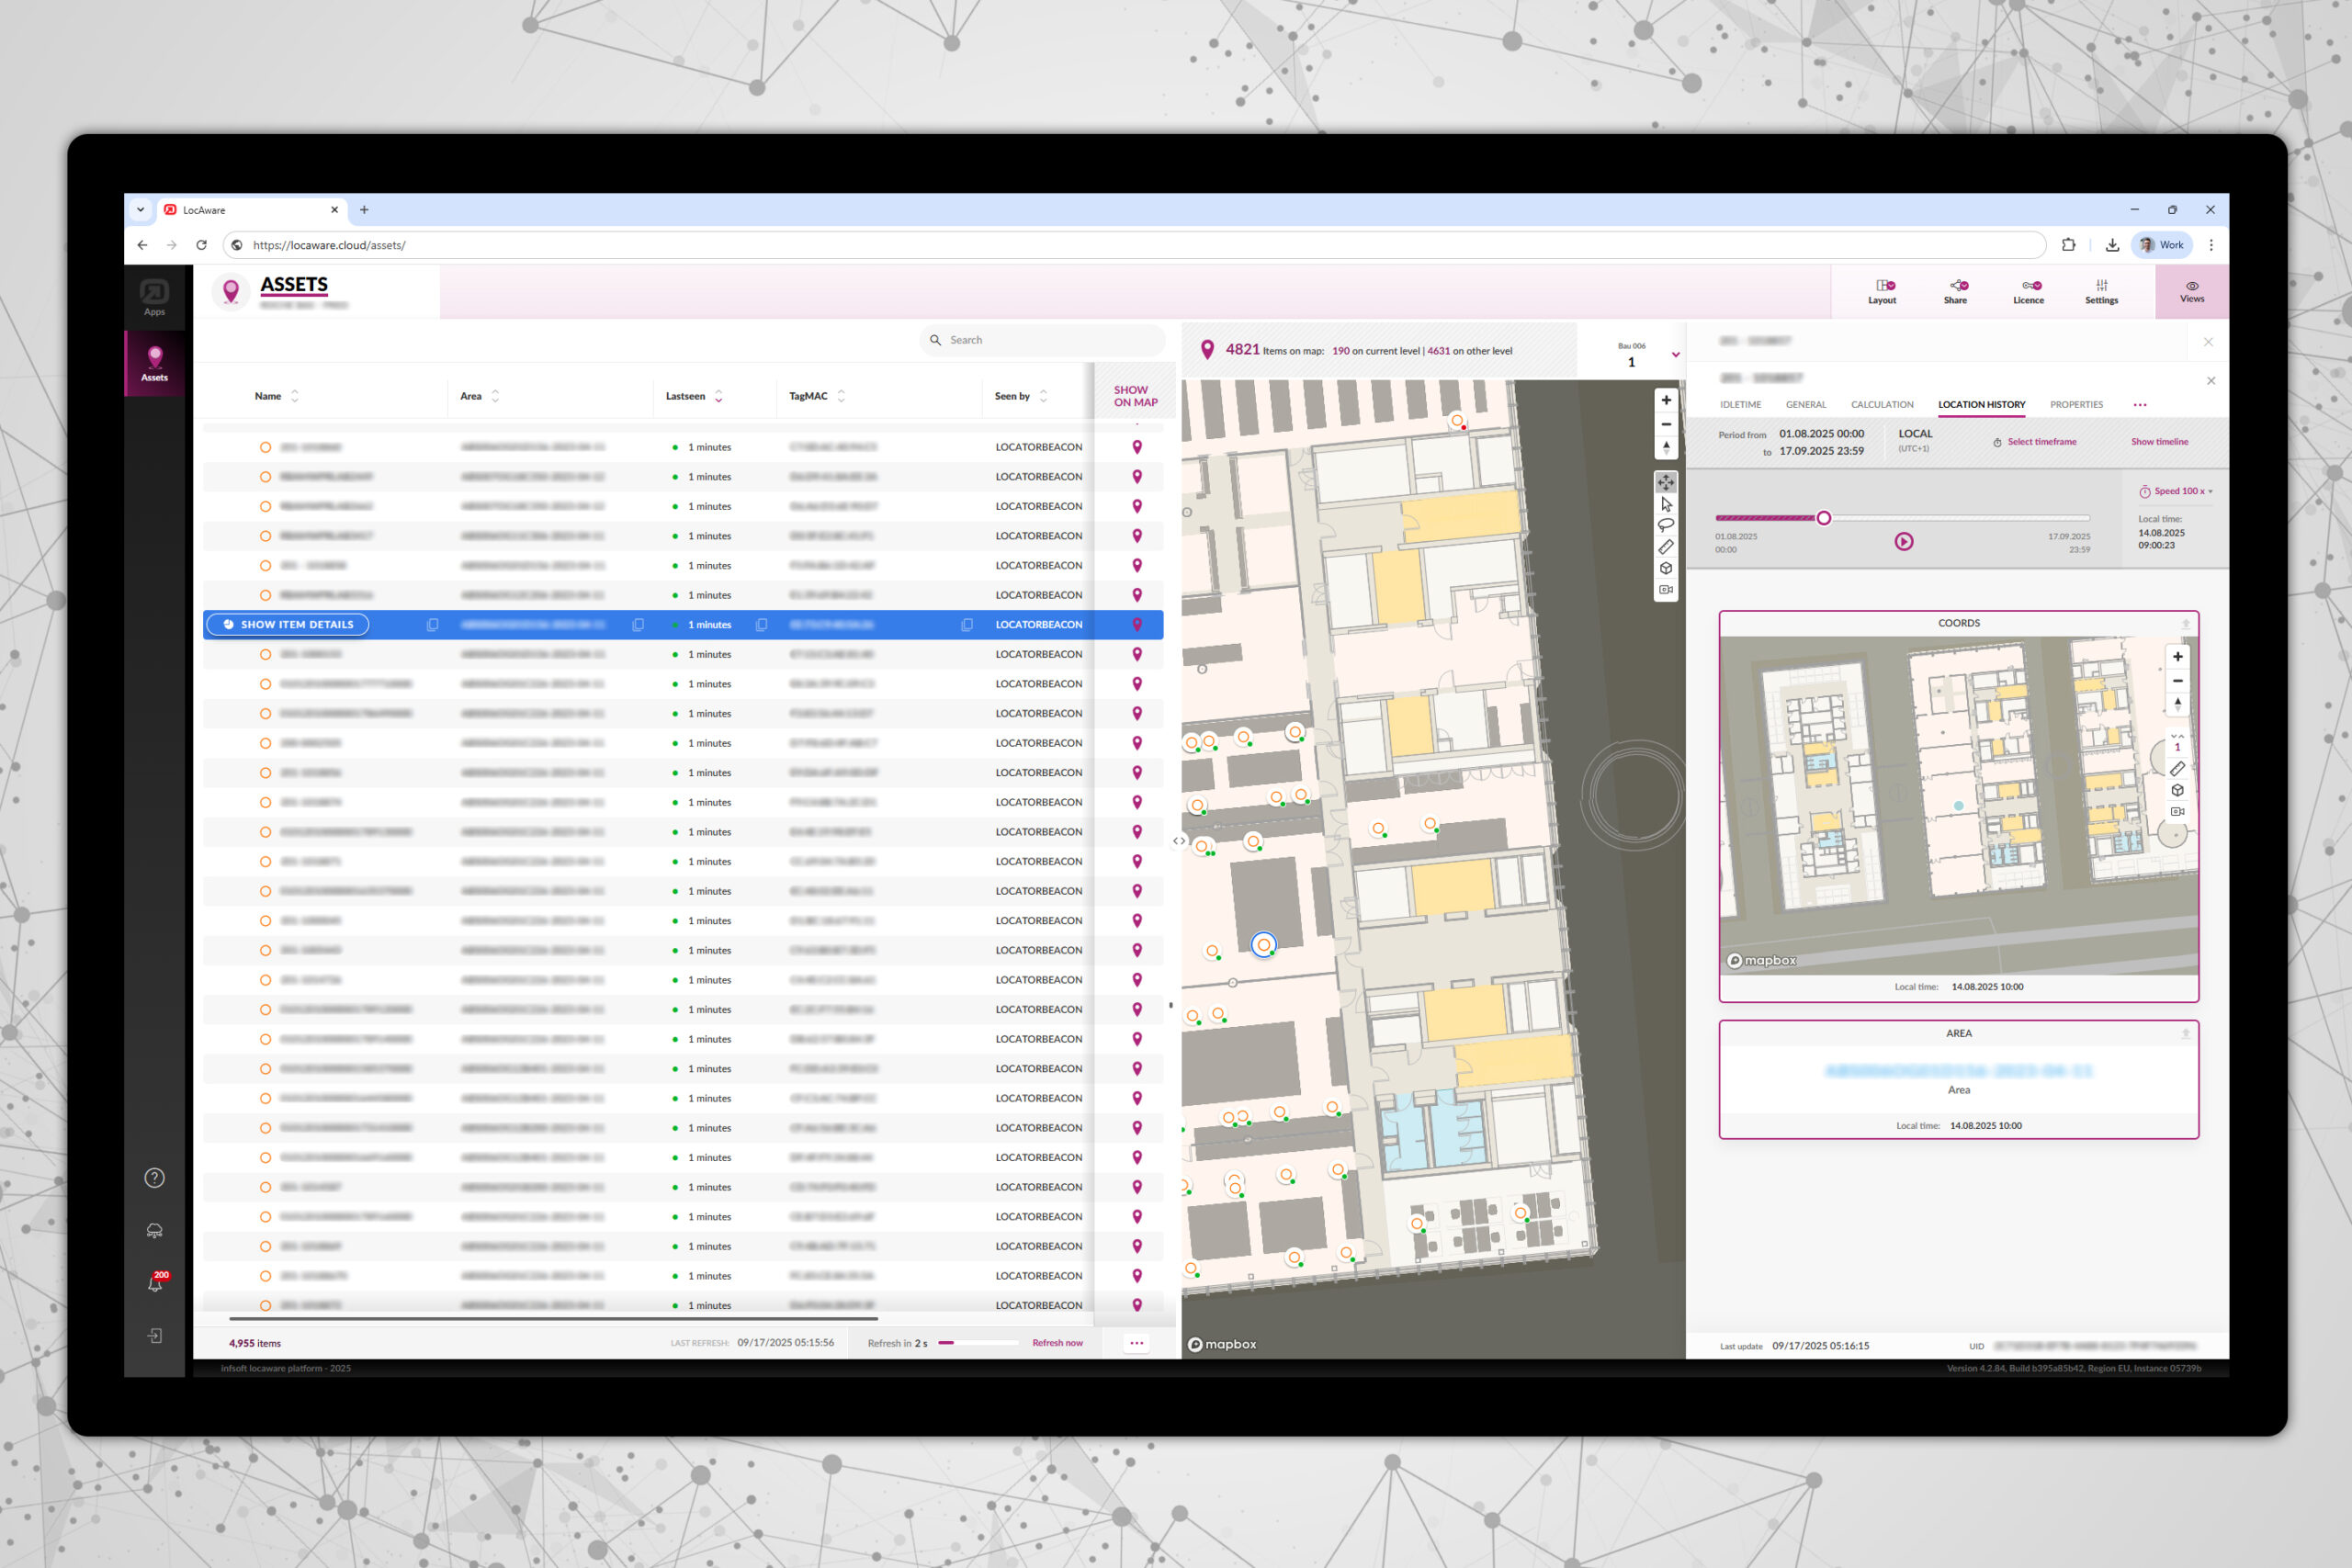Switch to the IDLETIME tab
Image resolution: width=2352 pixels, height=1568 pixels.
pos(1740,405)
